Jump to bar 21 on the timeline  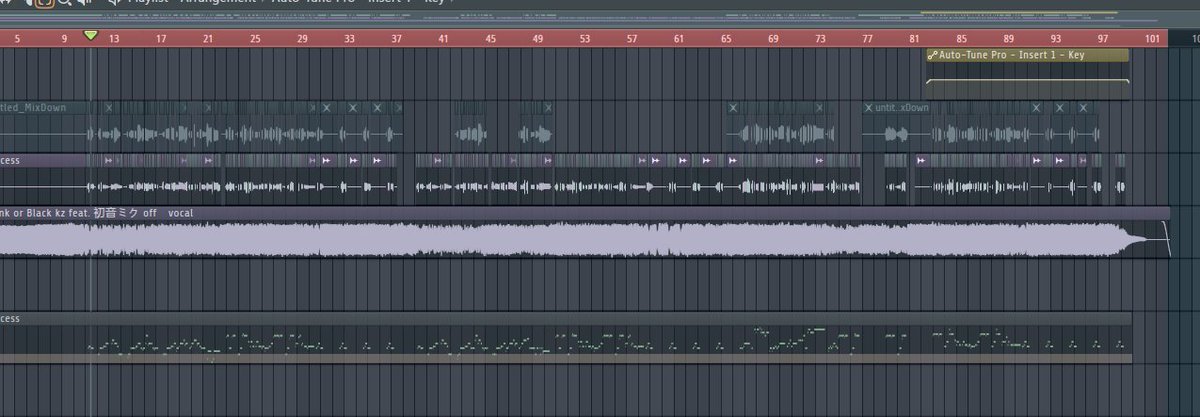[208, 37]
